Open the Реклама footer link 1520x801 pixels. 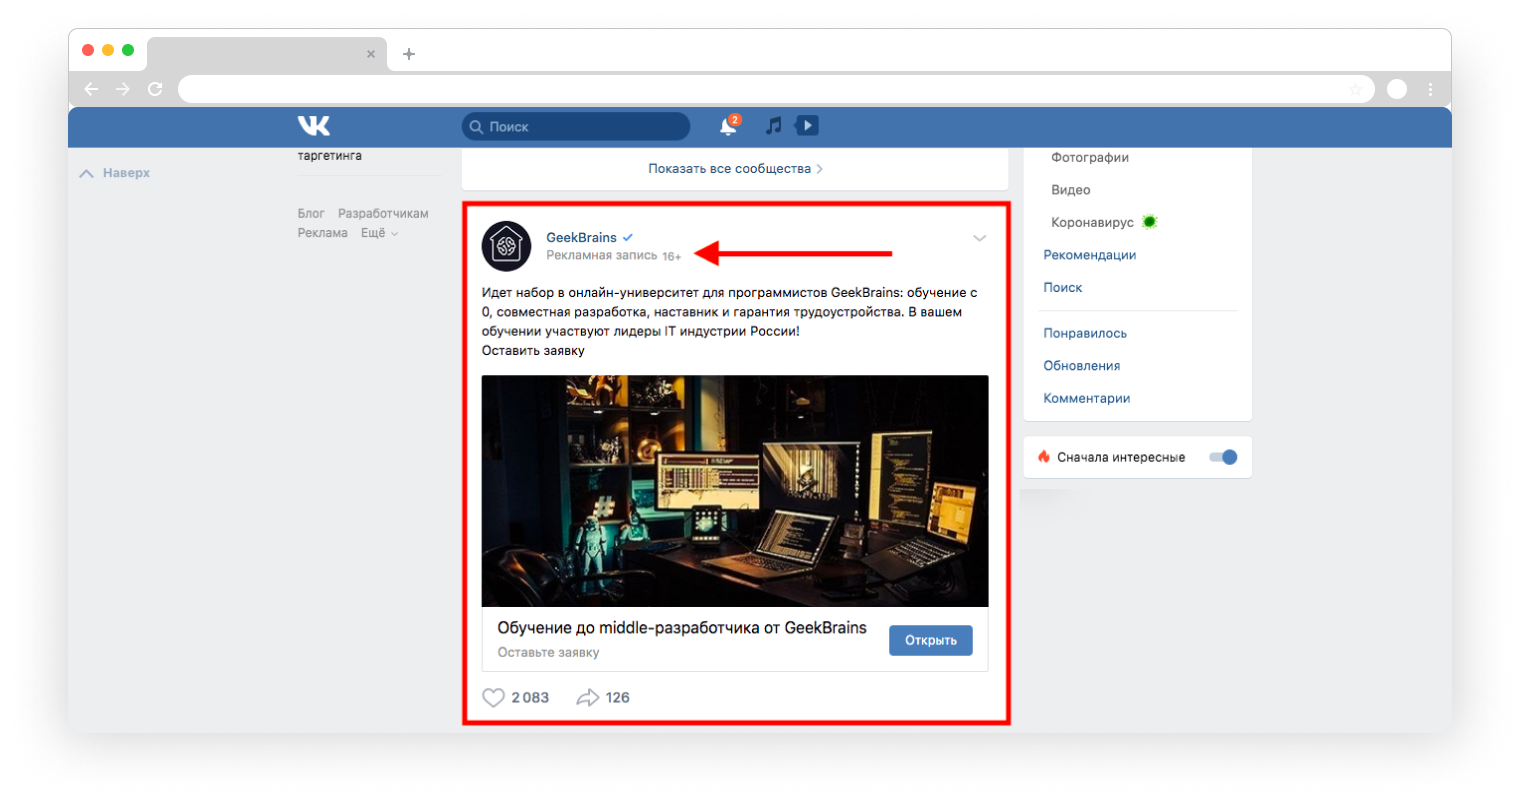[323, 233]
